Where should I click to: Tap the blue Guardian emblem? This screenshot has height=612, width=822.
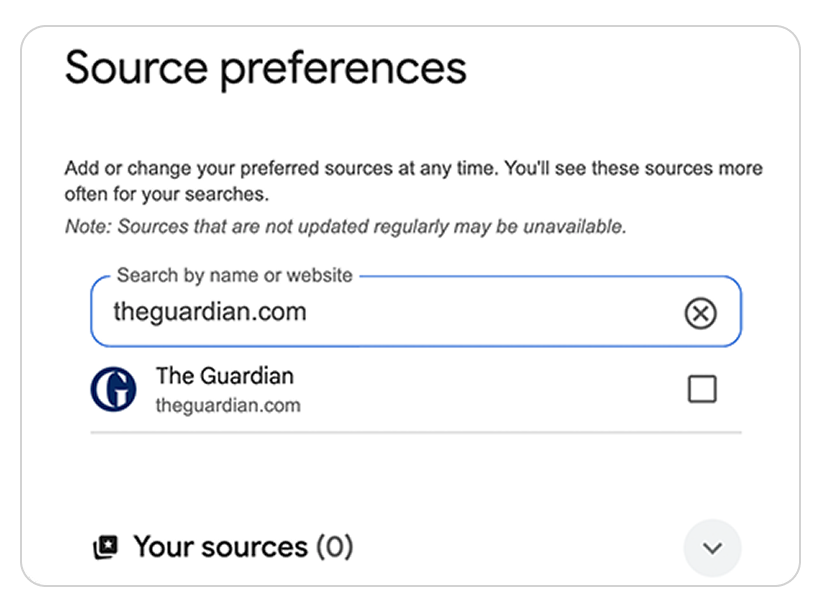click(x=114, y=388)
